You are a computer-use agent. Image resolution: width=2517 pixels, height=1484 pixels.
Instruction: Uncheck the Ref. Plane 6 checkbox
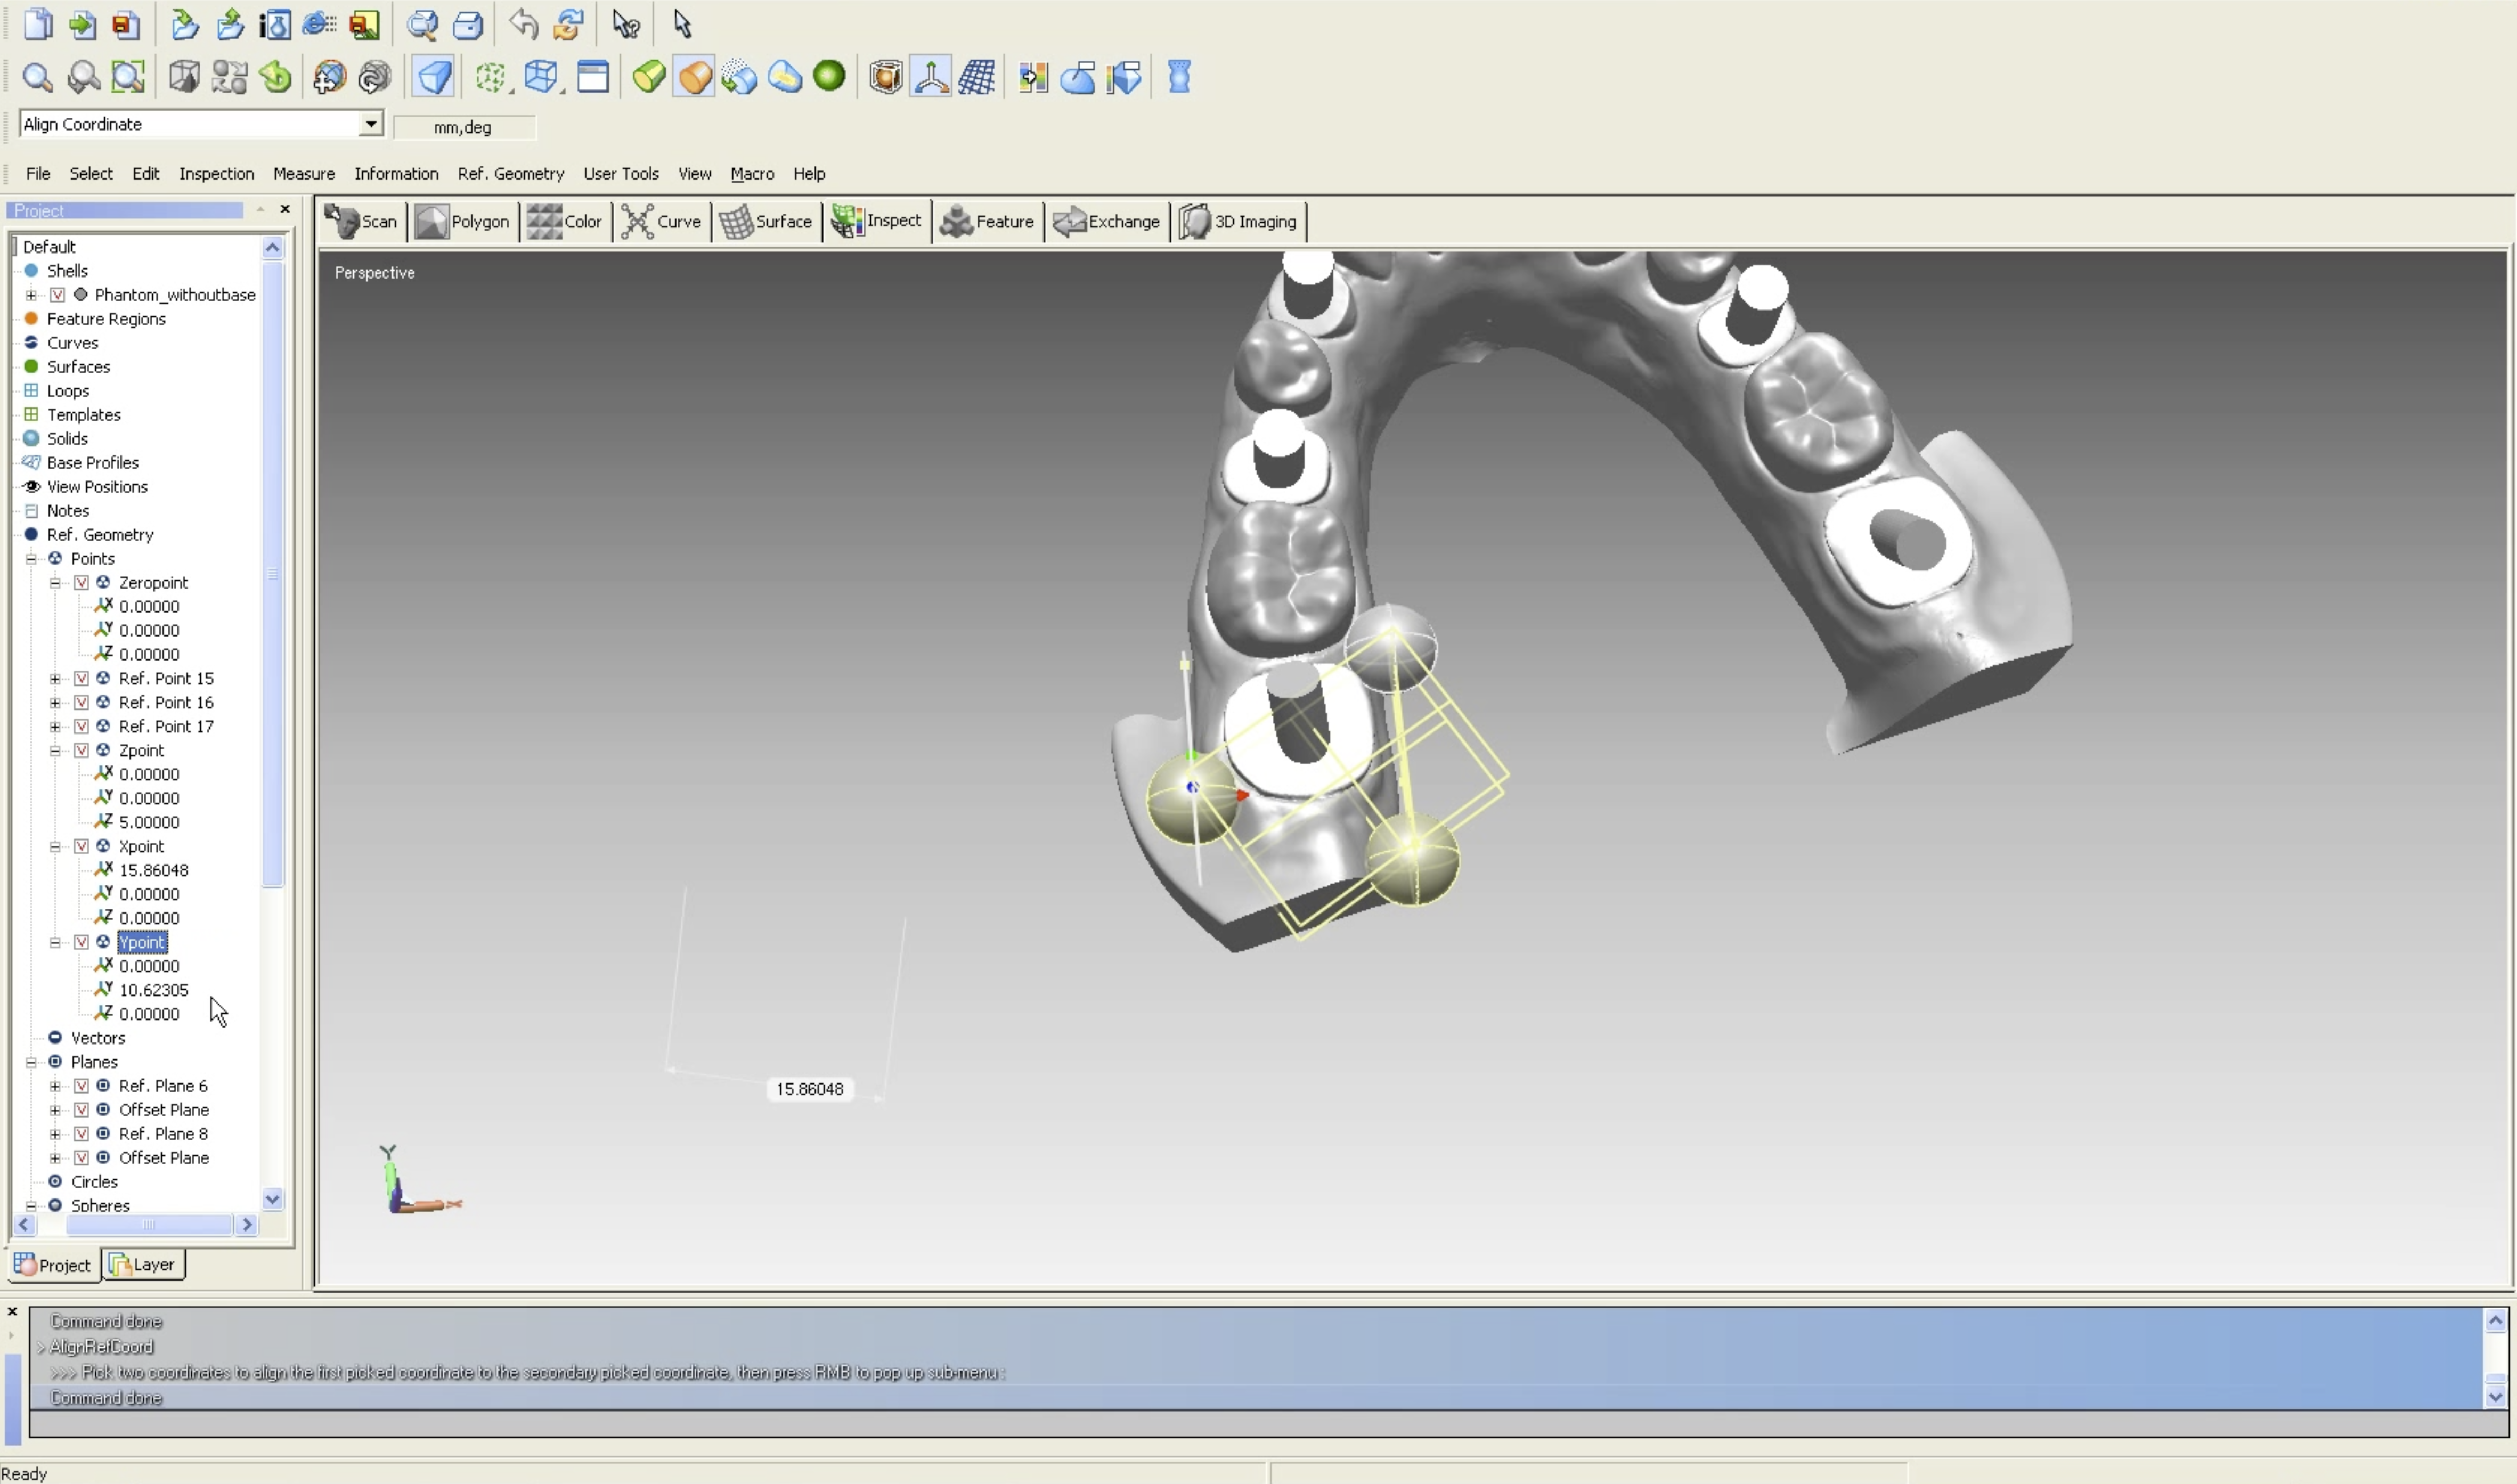(x=82, y=1086)
